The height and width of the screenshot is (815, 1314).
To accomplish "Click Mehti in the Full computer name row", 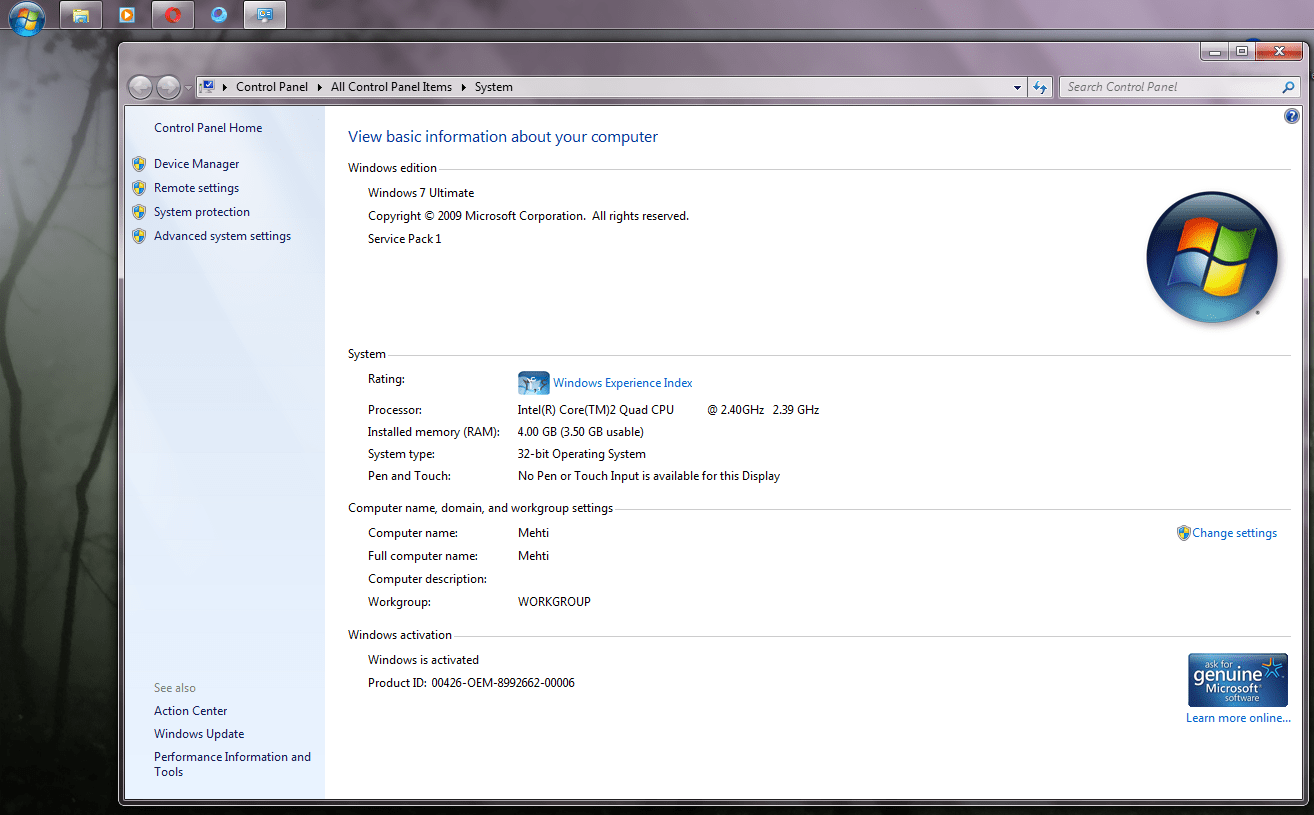I will tap(533, 556).
